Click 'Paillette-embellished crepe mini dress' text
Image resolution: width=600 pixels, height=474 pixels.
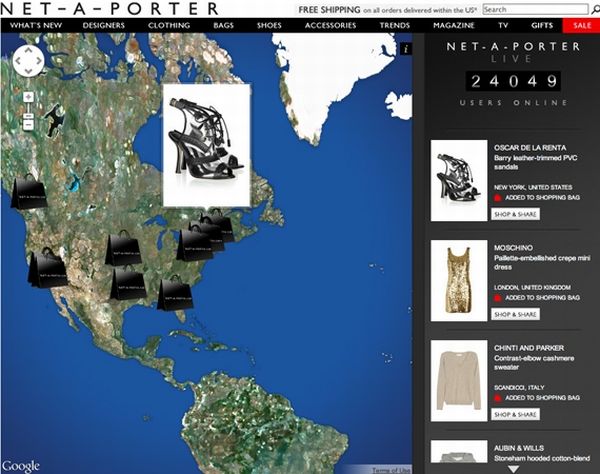(541, 262)
